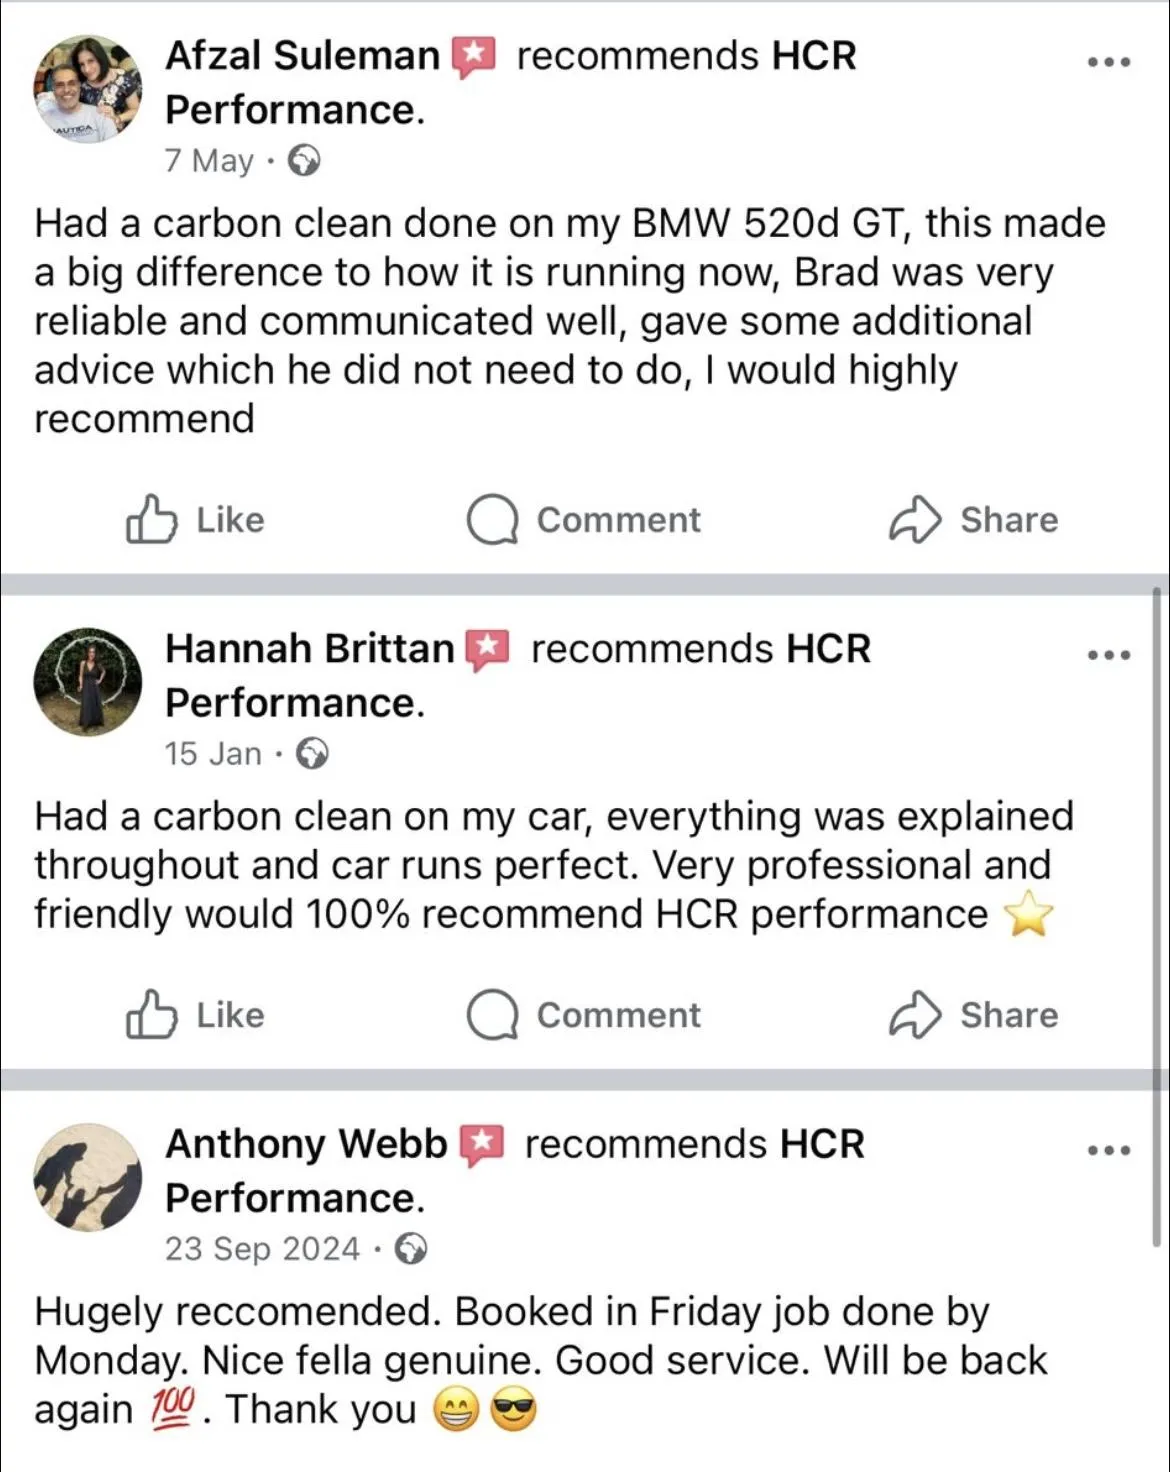Open Hannah Brittan's profile picture

click(88, 682)
